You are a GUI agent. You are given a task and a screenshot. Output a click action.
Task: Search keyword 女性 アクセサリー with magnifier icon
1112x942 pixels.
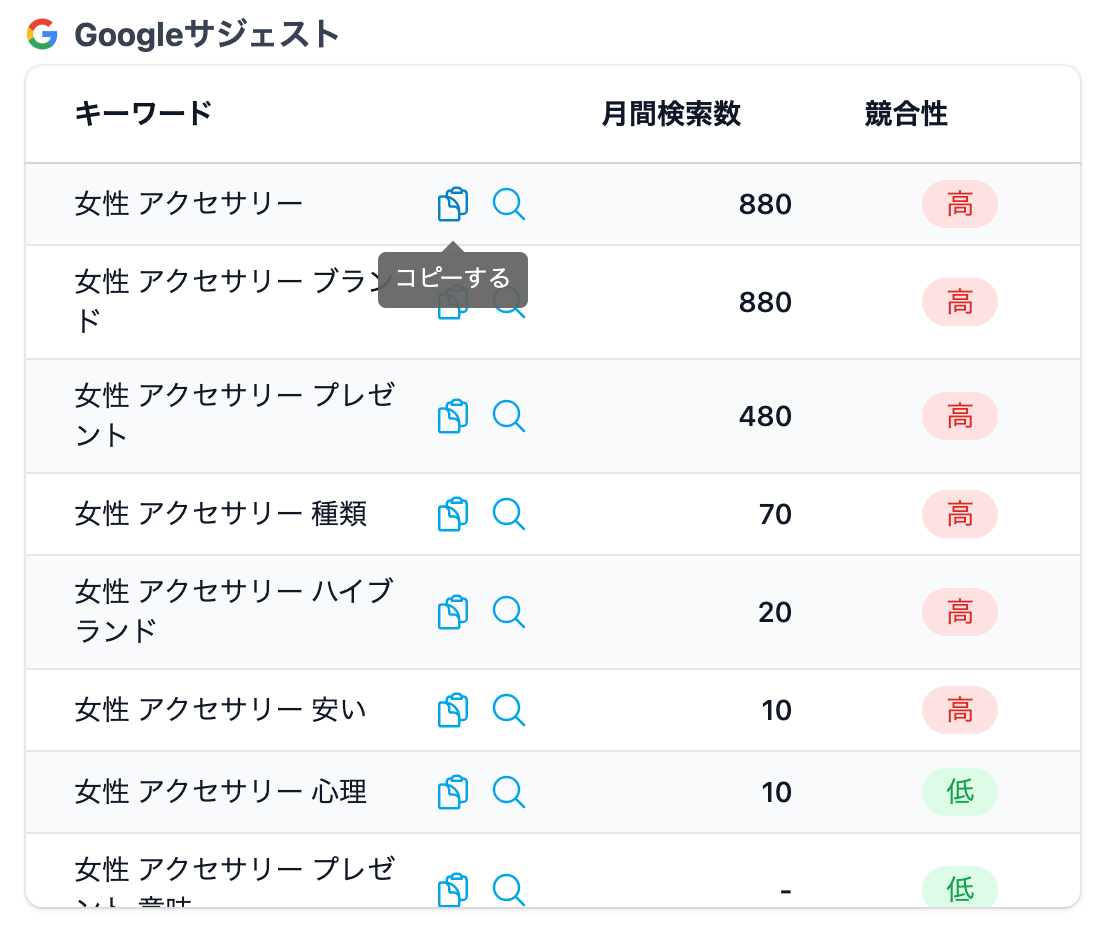pyautogui.click(x=509, y=204)
